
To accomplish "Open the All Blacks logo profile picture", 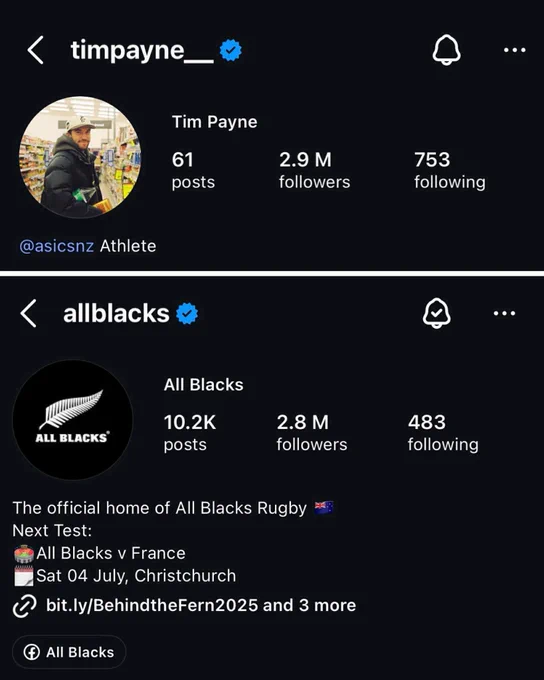I will [73, 419].
